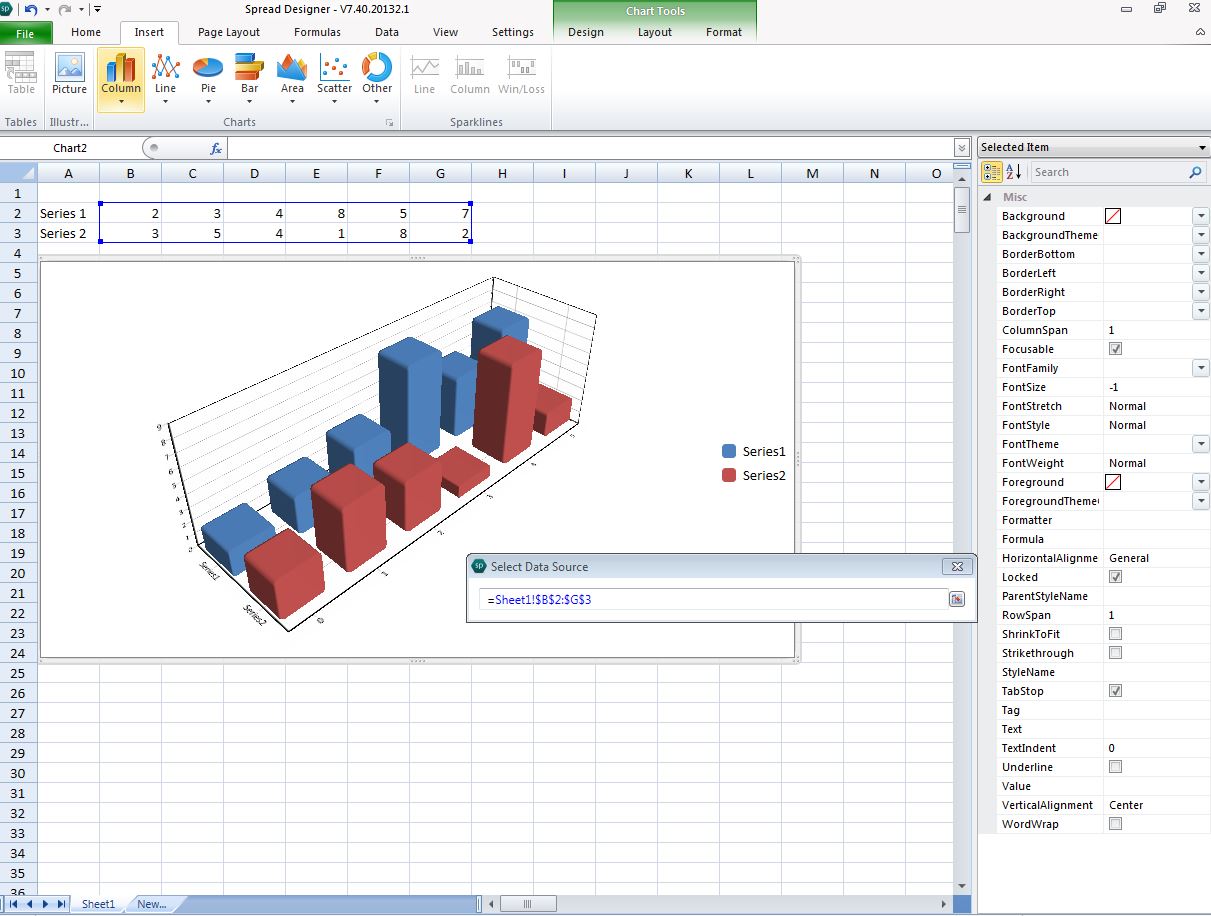Click the Redo icon in quick access toolbar

coord(65,9)
